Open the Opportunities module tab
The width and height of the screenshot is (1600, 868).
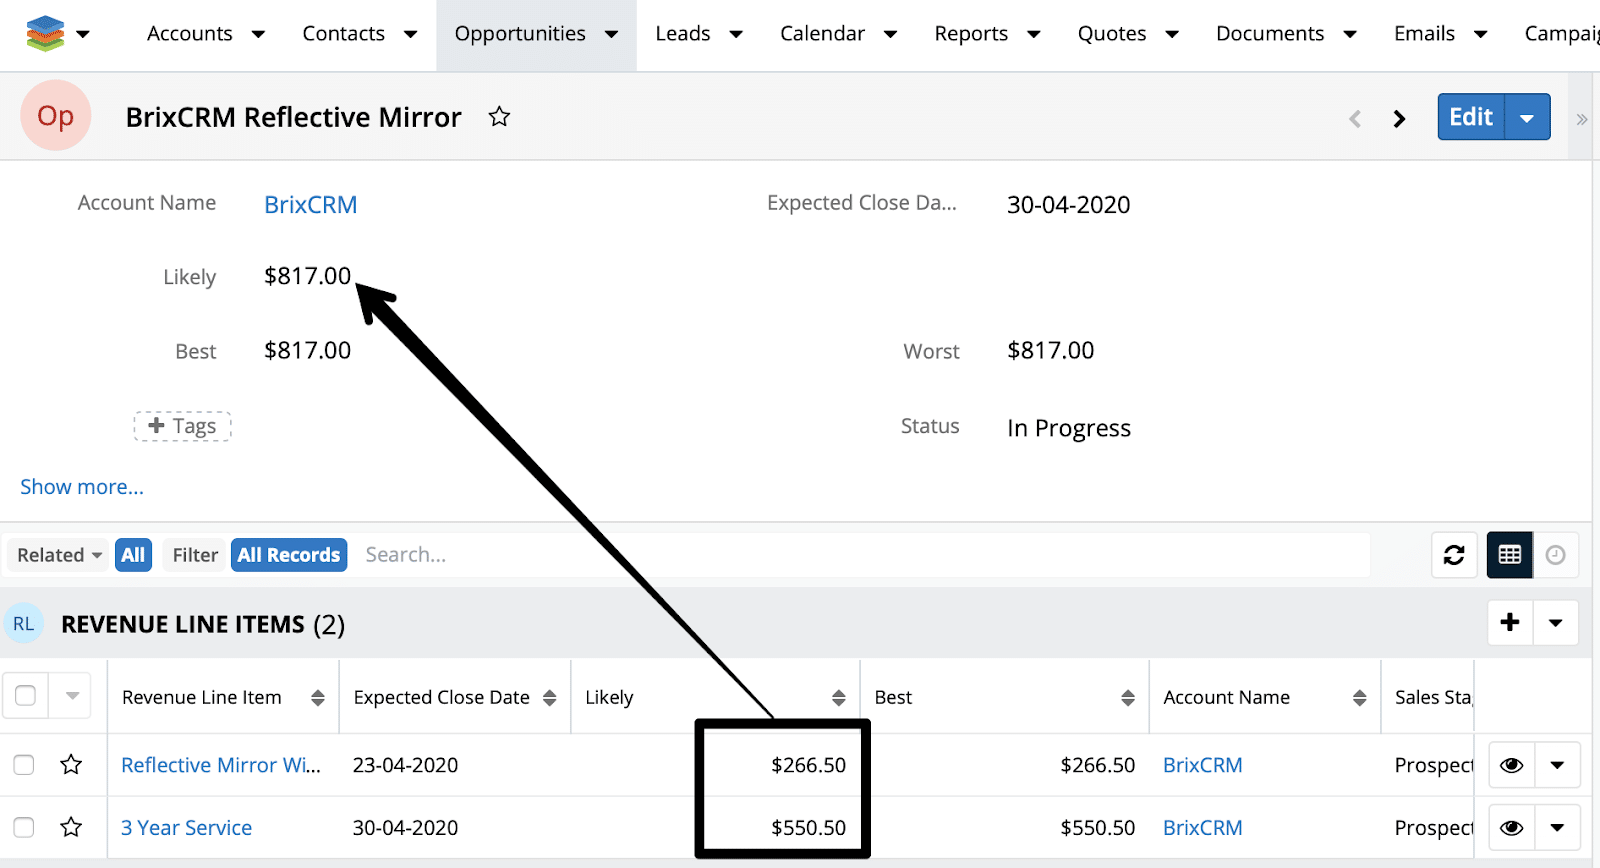520,34
